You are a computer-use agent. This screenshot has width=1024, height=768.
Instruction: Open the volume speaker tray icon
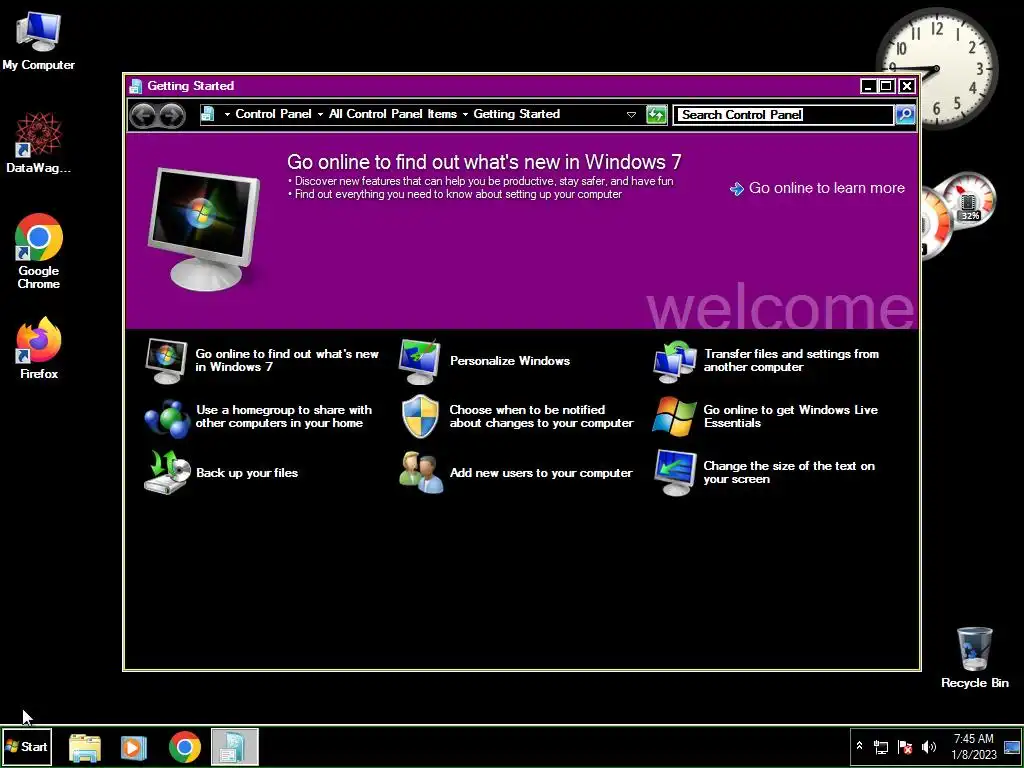click(928, 747)
